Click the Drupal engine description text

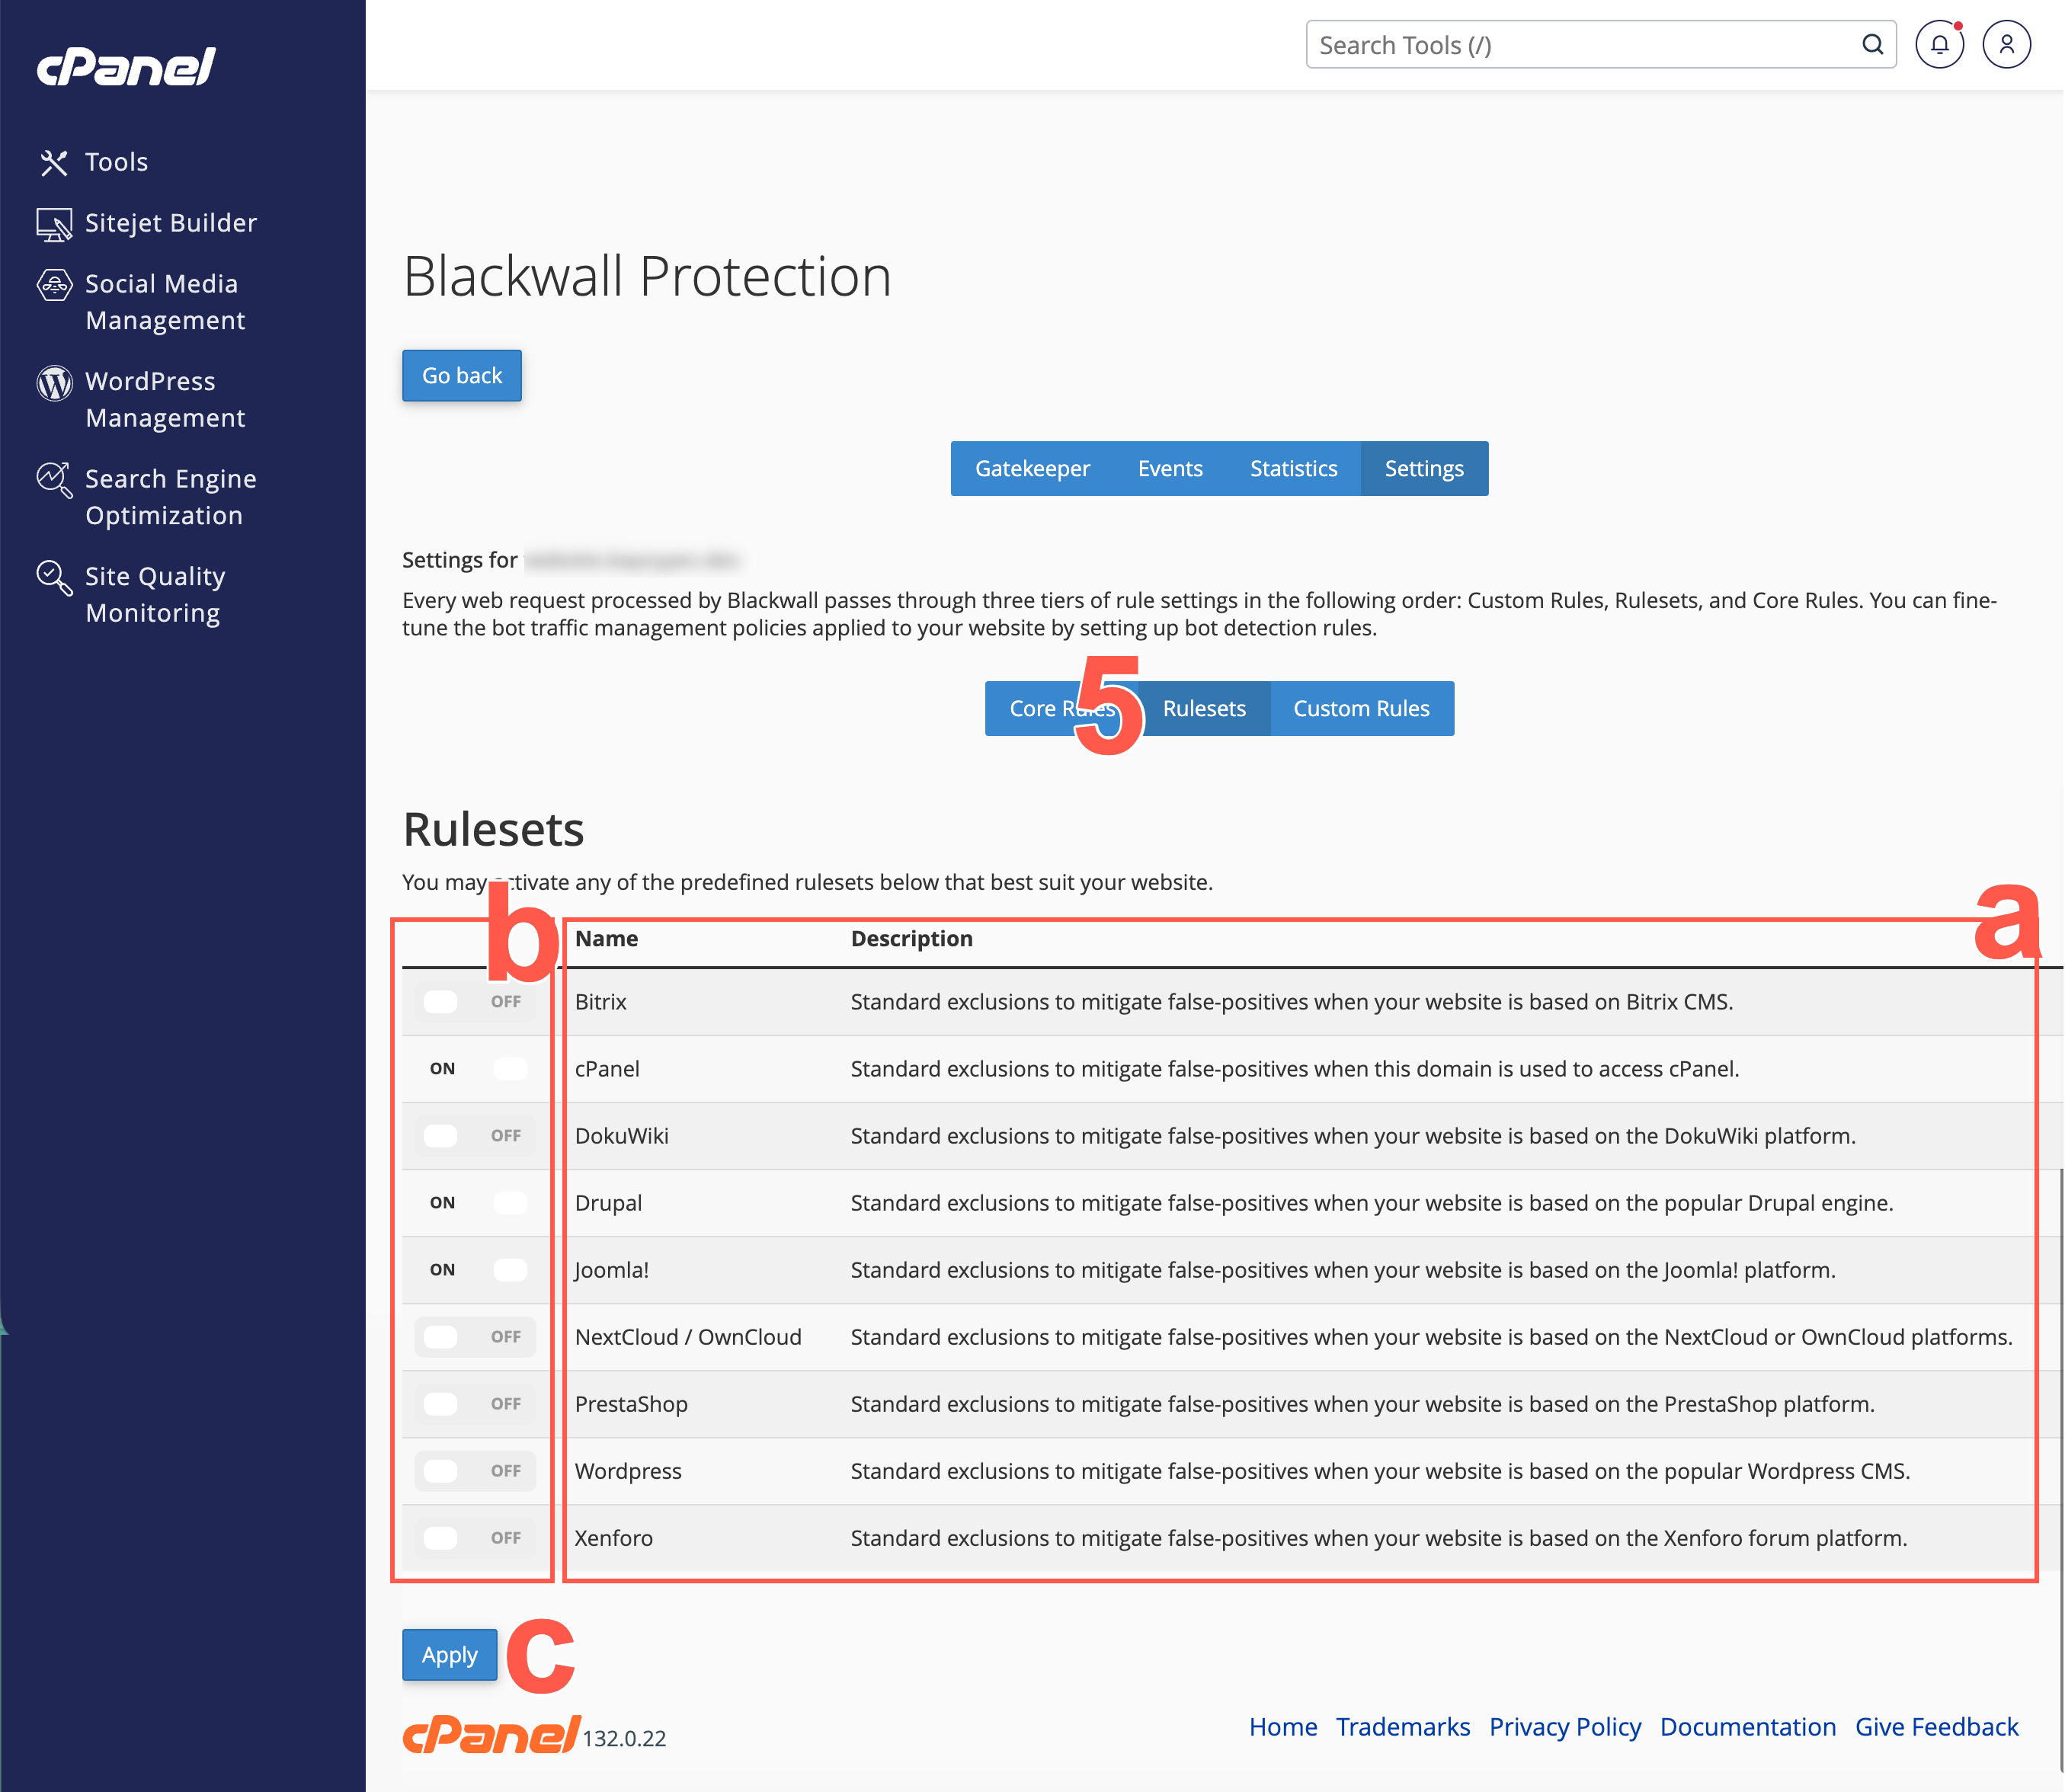[x=1372, y=1203]
